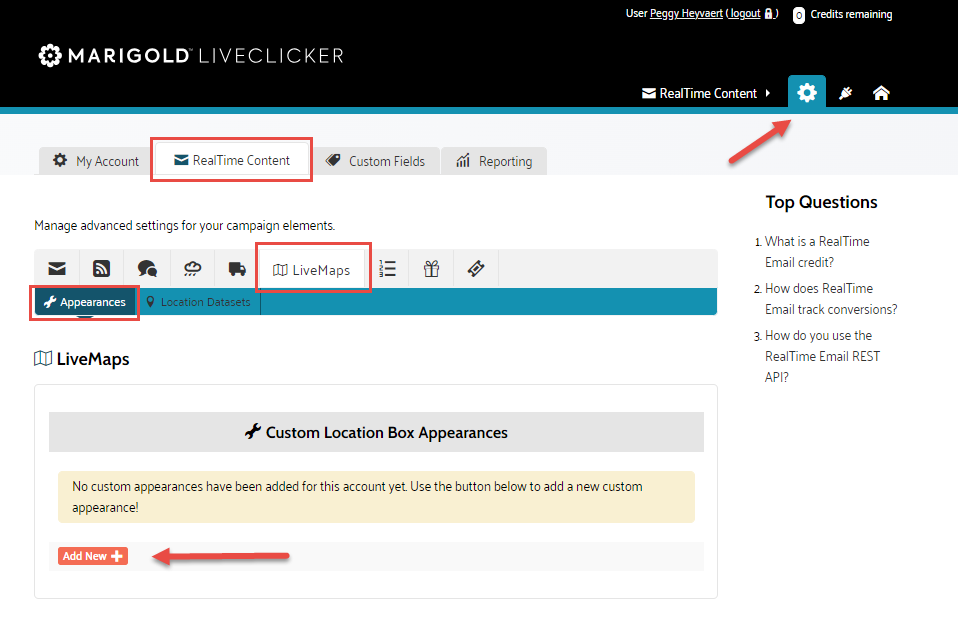
Task: Open the ticket coupon element icon
Action: coord(476,269)
